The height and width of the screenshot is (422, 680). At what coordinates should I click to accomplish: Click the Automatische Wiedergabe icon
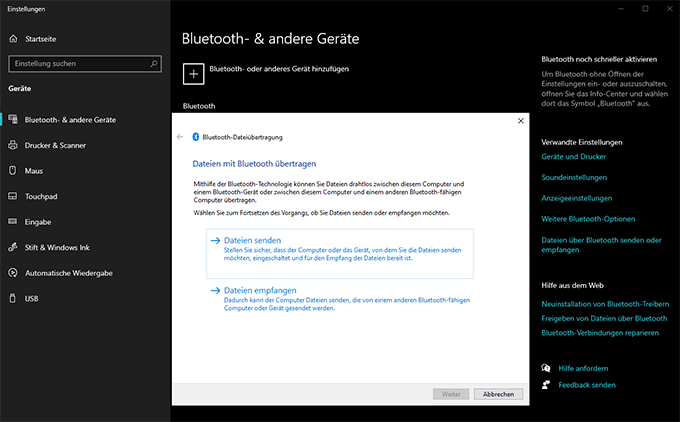(13, 273)
